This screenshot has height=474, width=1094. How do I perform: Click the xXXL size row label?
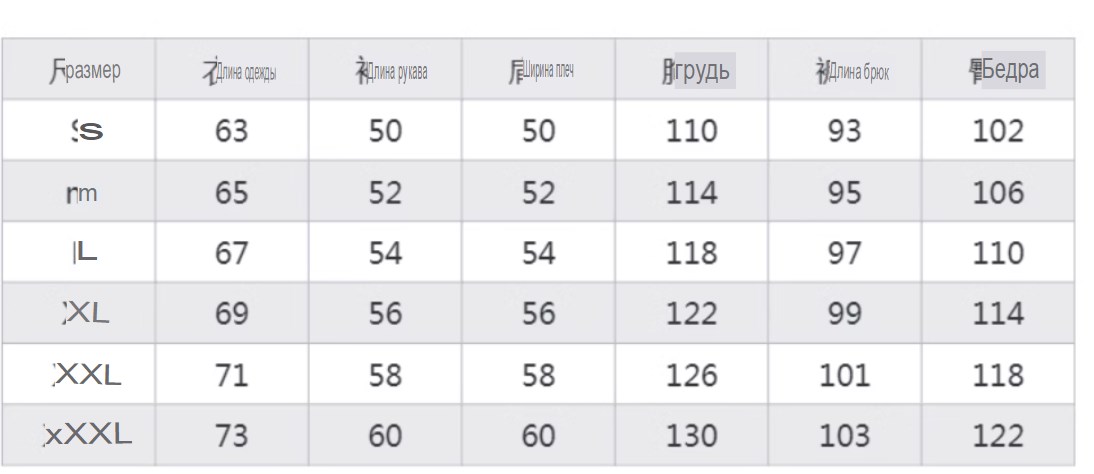[x=87, y=436]
